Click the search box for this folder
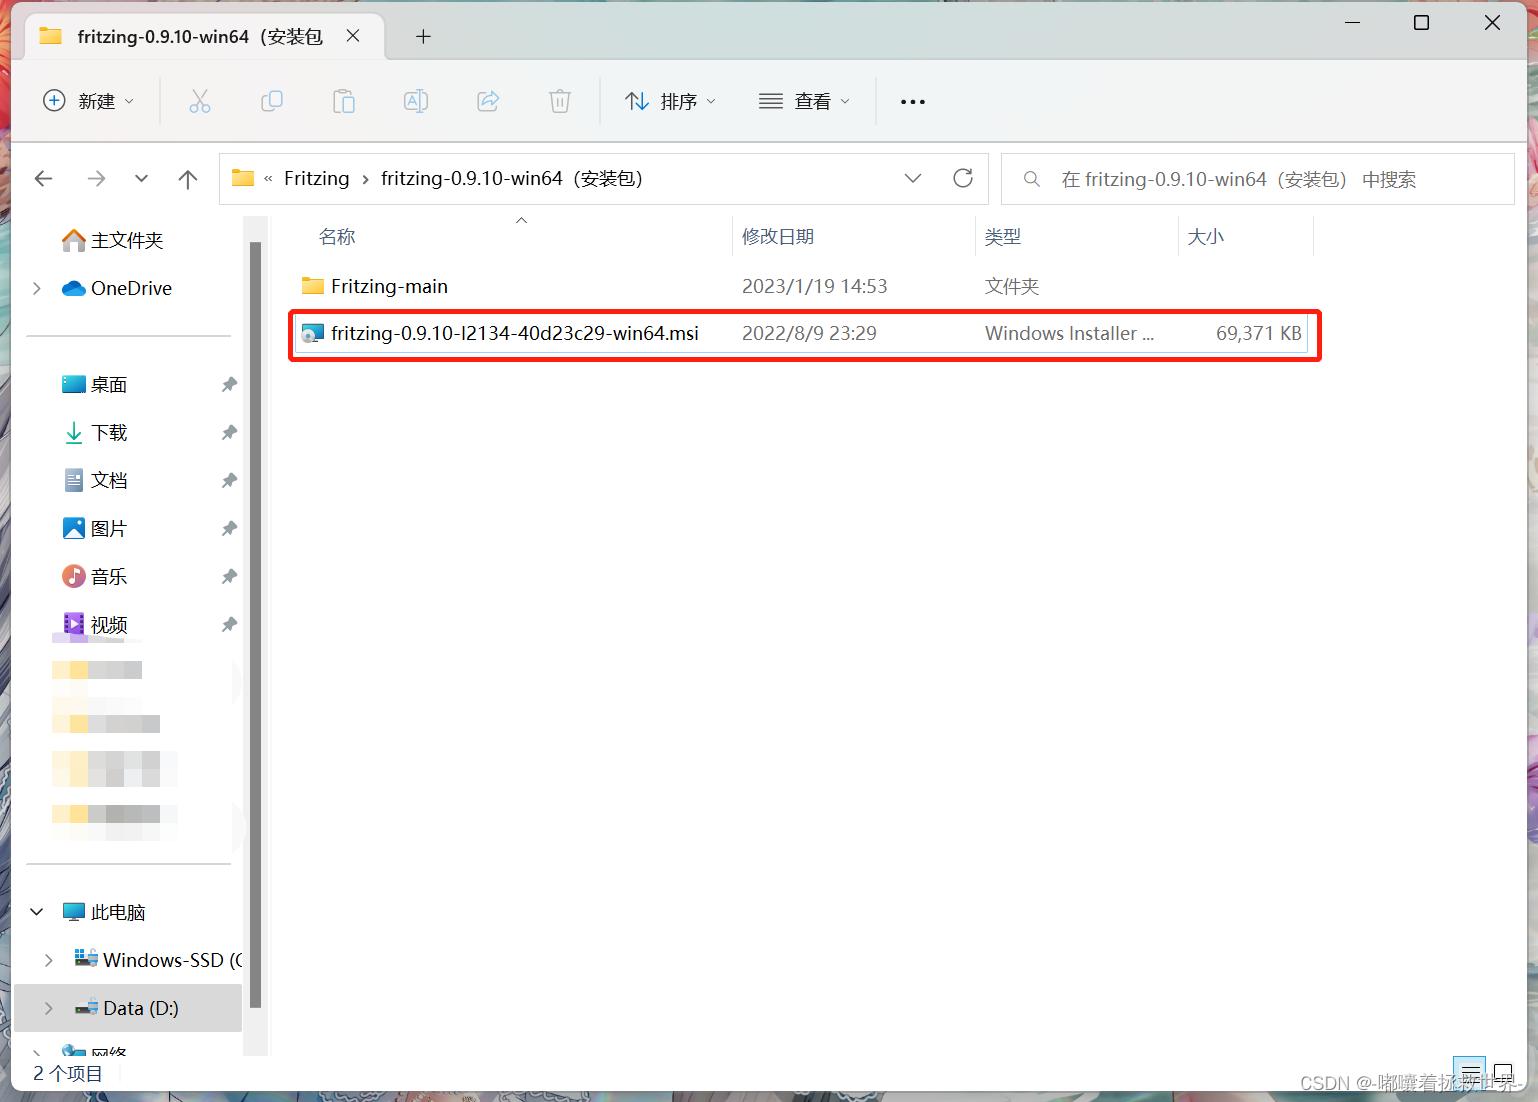 click(1258, 179)
